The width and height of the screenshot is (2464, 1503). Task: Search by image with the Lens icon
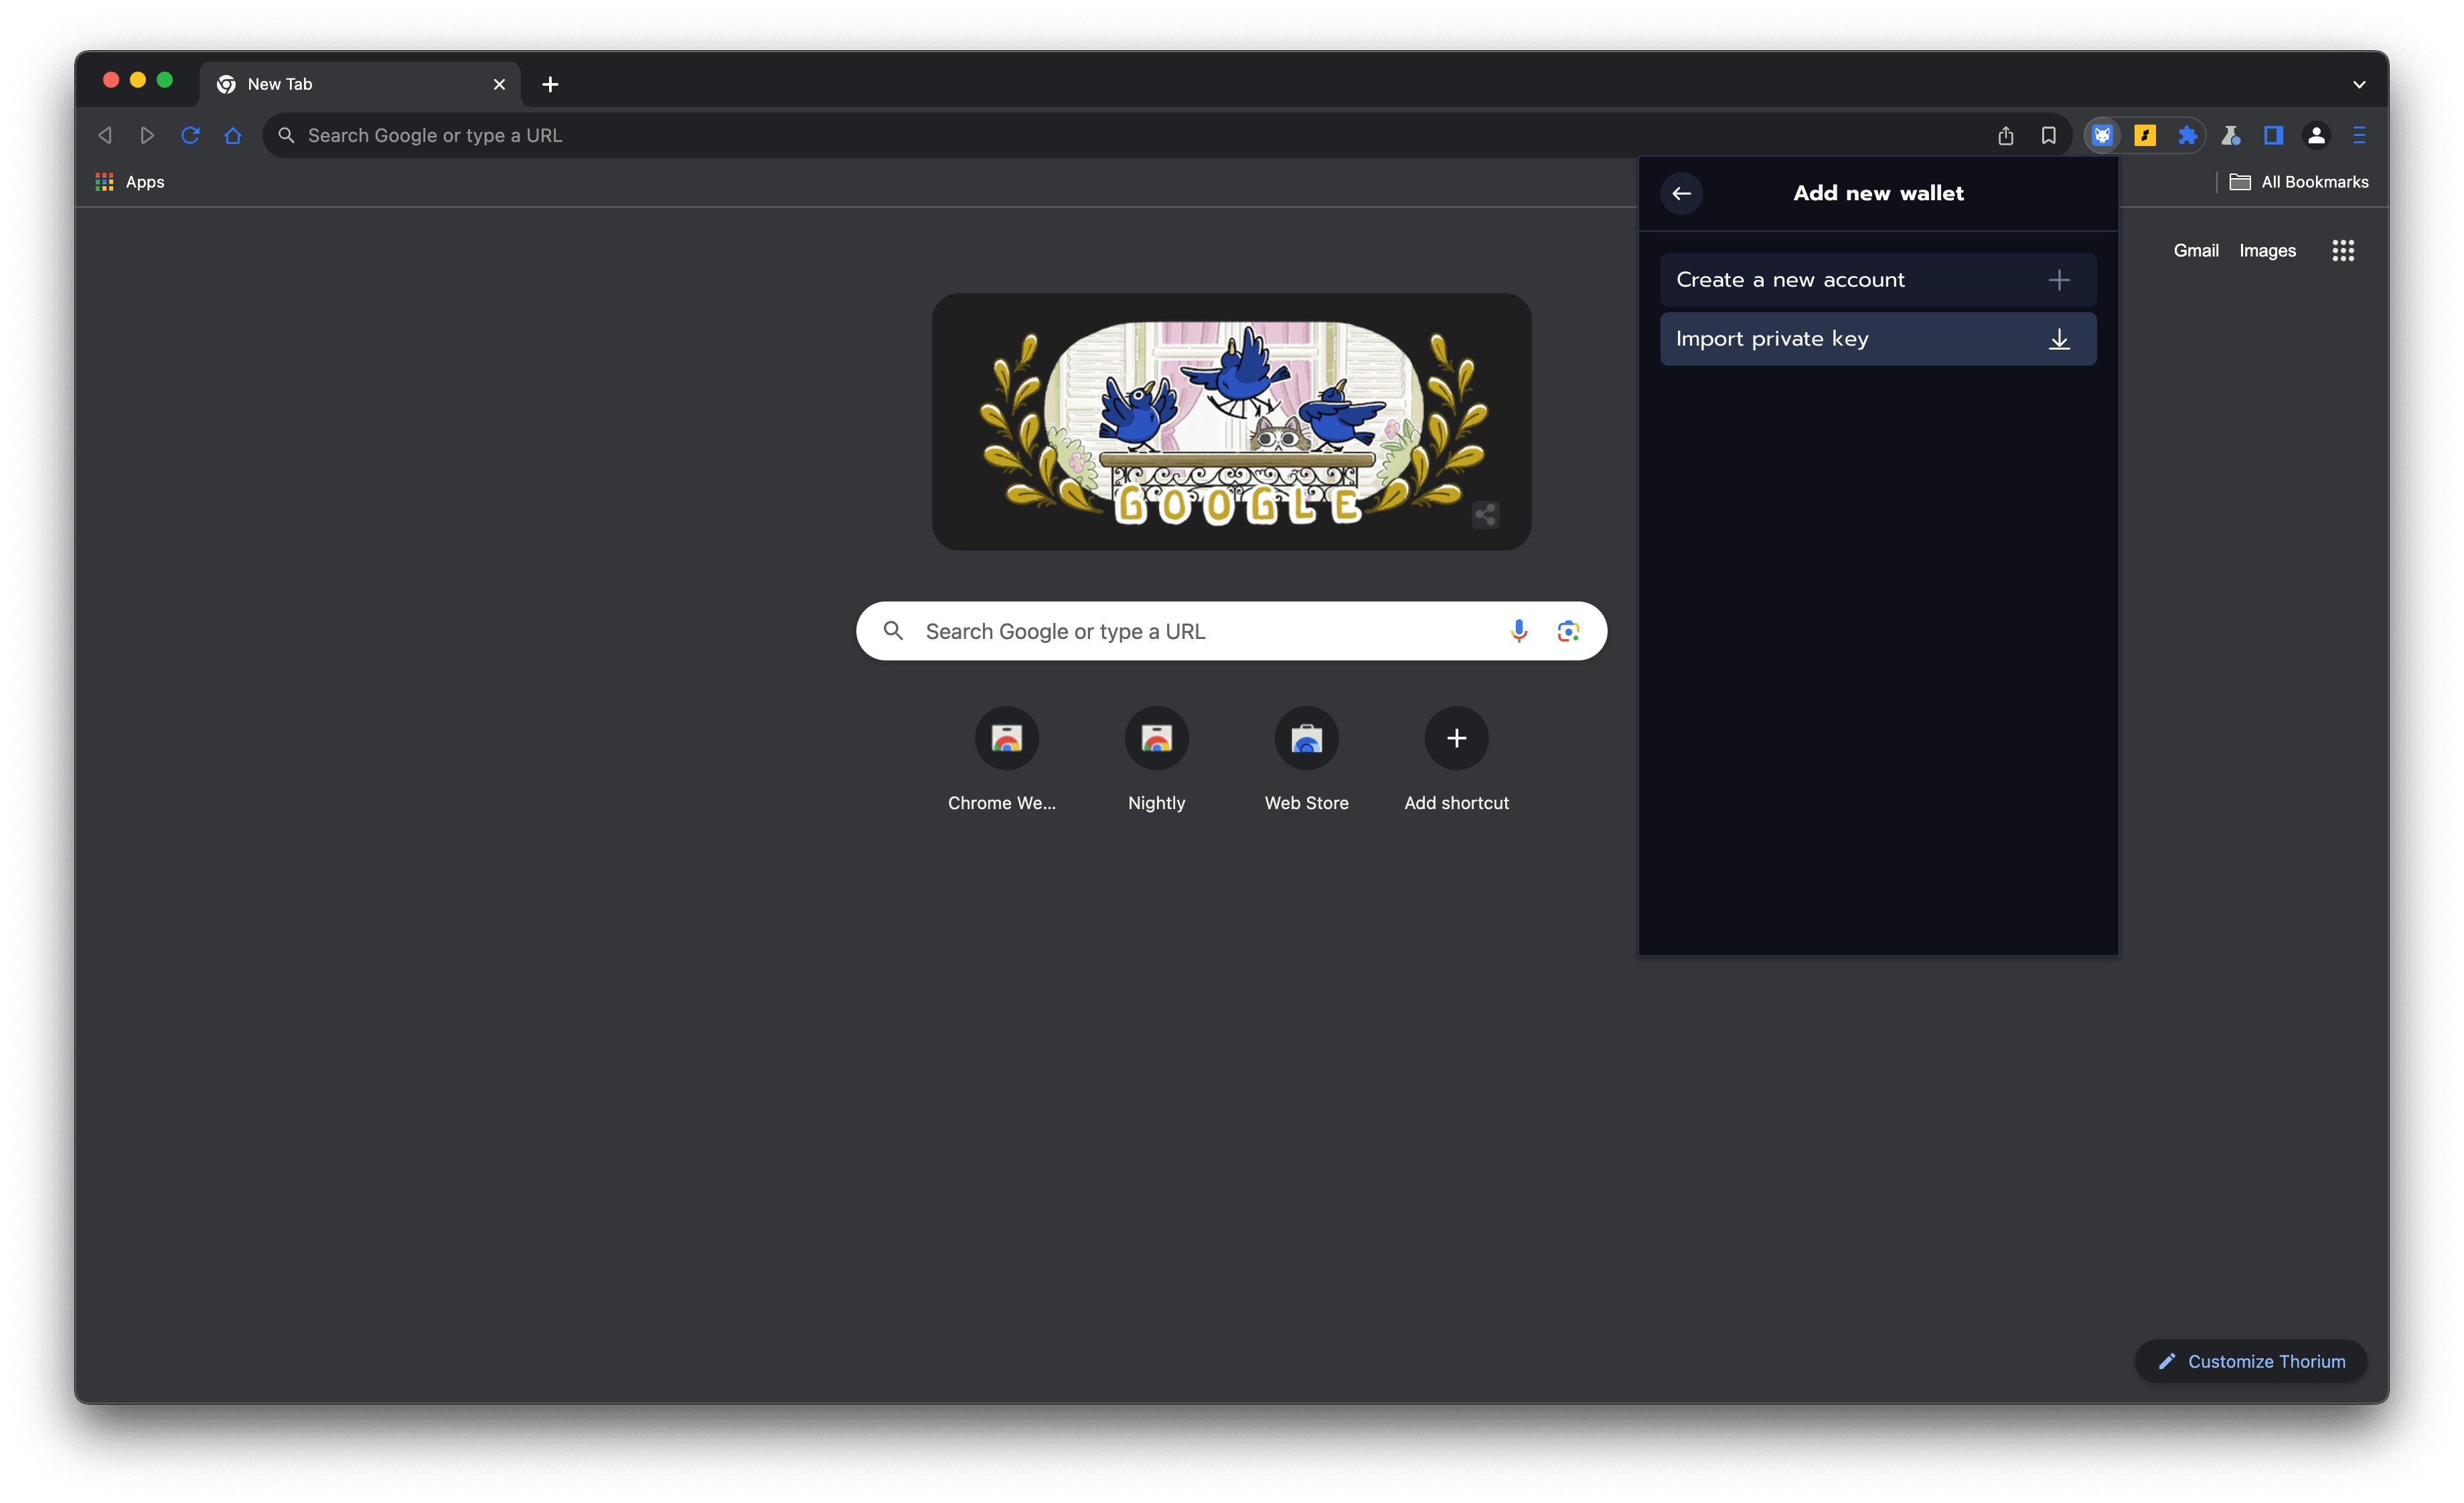point(1567,631)
